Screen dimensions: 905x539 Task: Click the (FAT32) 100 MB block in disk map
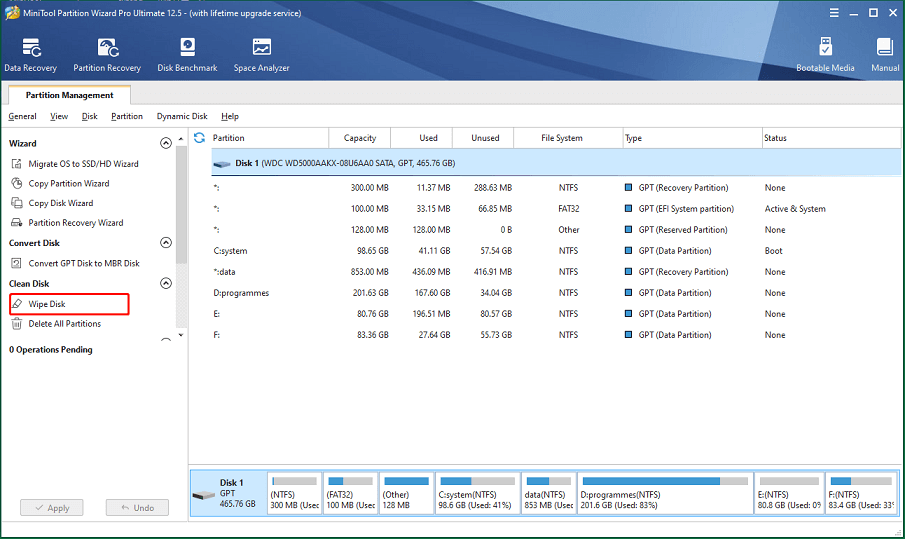(351, 493)
